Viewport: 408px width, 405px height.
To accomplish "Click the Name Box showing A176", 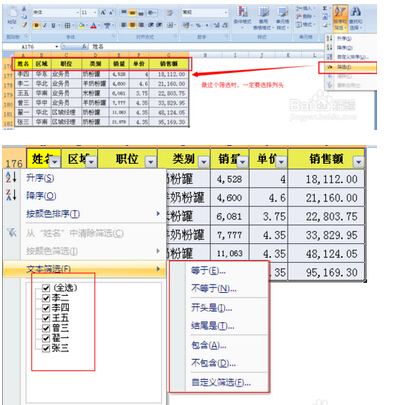I will [31, 47].
